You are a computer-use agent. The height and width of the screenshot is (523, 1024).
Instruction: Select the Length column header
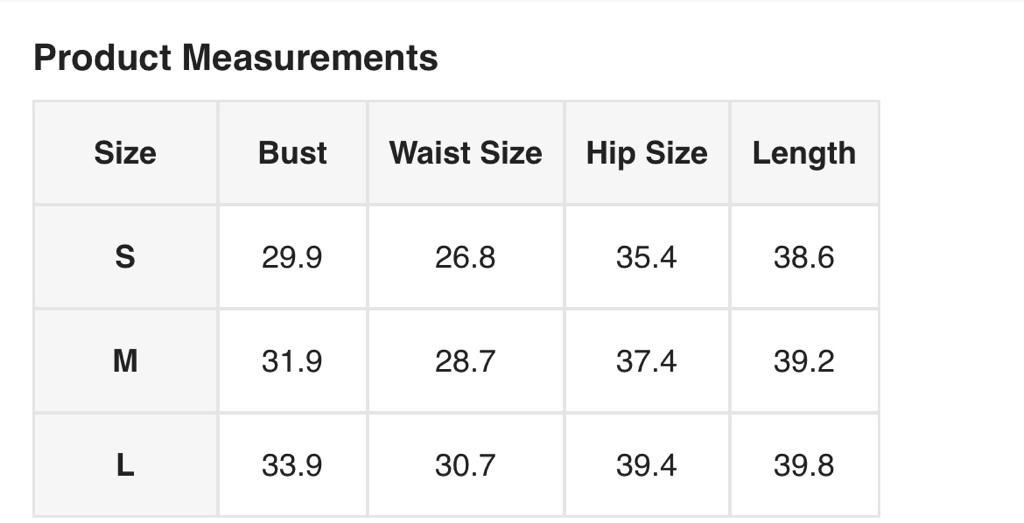click(x=804, y=153)
